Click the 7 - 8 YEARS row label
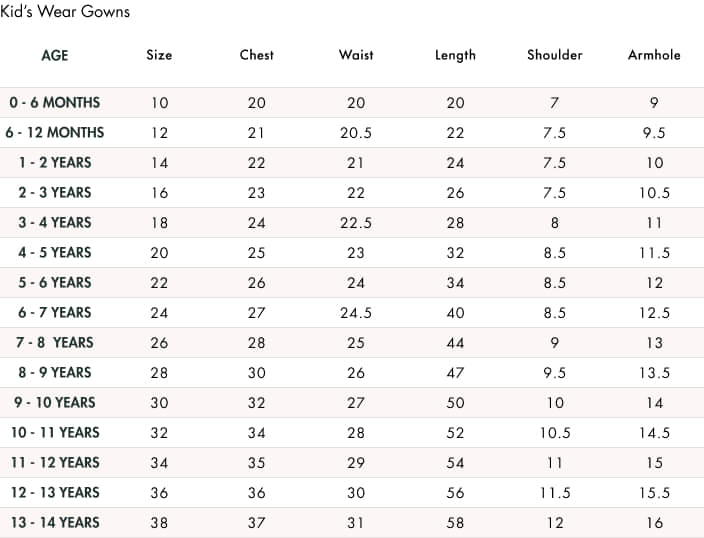Viewport: 704px width, 538px height. coord(55,342)
